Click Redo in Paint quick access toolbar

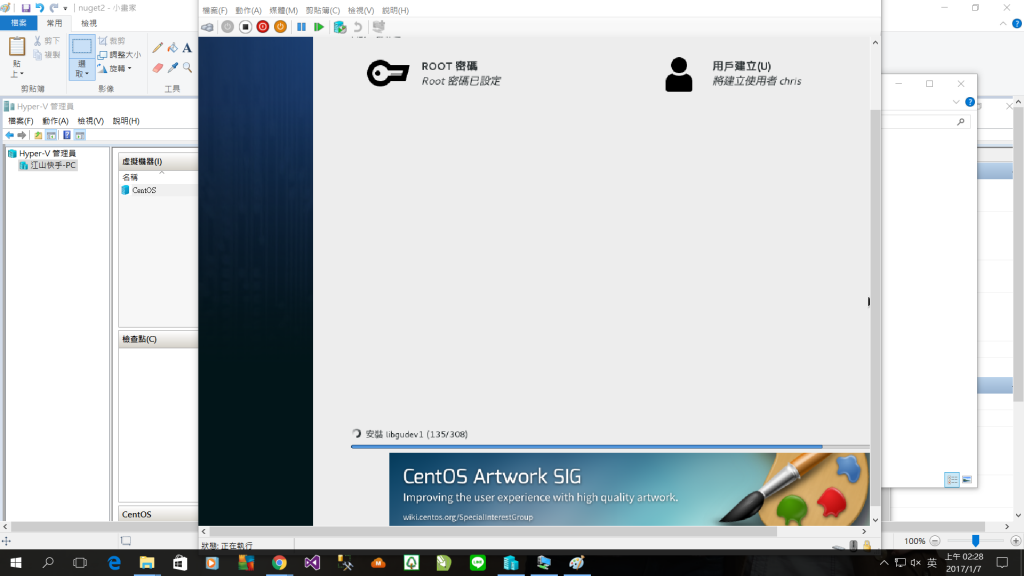[54, 8]
